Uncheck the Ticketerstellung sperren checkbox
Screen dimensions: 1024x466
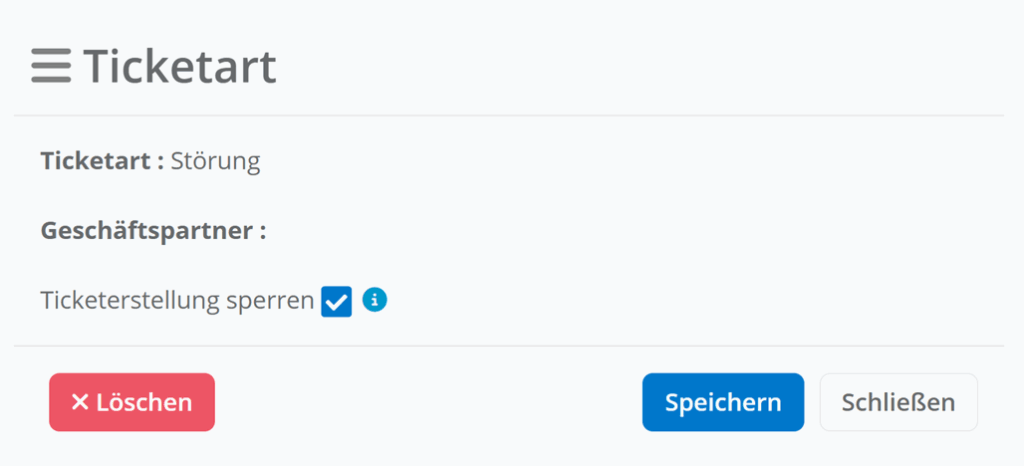click(x=336, y=301)
